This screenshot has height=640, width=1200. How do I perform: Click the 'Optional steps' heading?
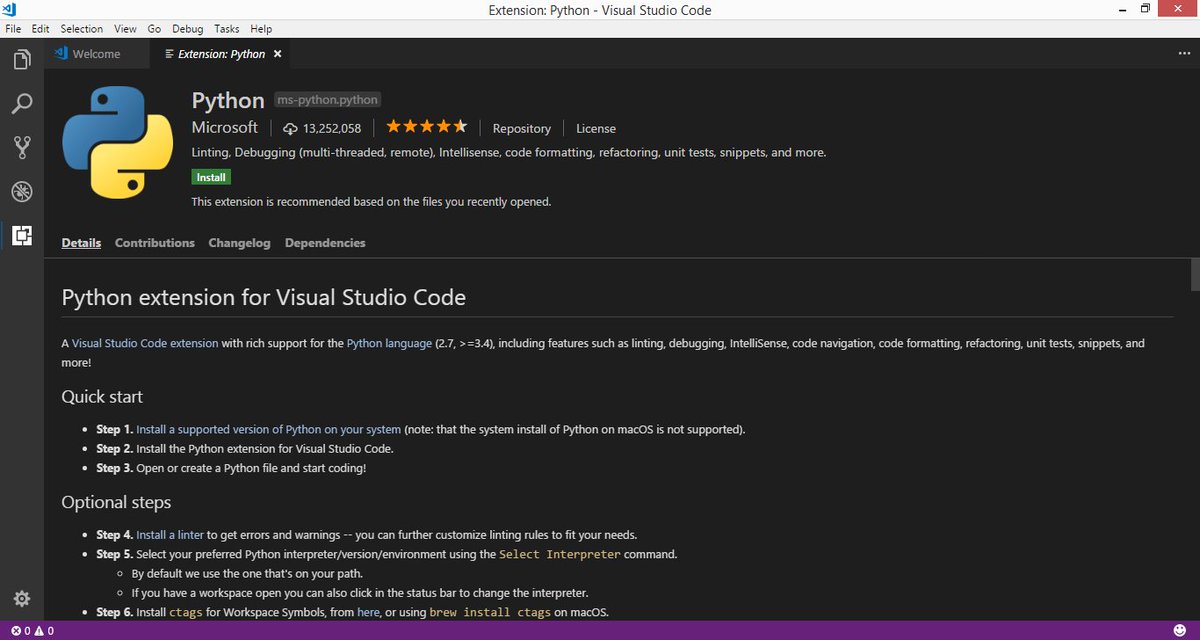tap(116, 502)
